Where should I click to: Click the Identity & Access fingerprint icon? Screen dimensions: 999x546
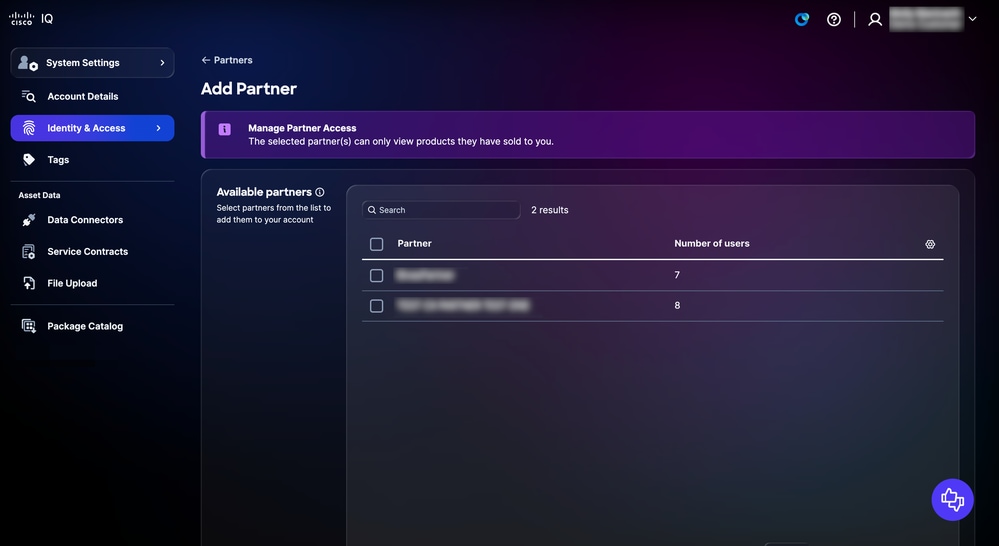pyautogui.click(x=29, y=128)
